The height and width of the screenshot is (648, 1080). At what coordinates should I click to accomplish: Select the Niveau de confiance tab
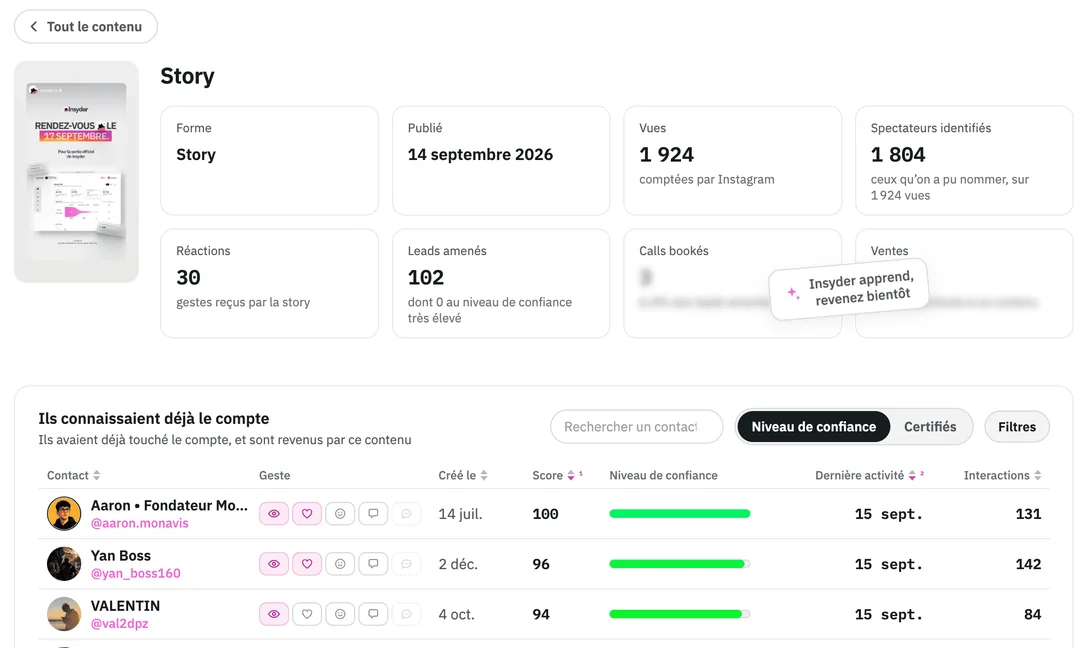coord(813,427)
